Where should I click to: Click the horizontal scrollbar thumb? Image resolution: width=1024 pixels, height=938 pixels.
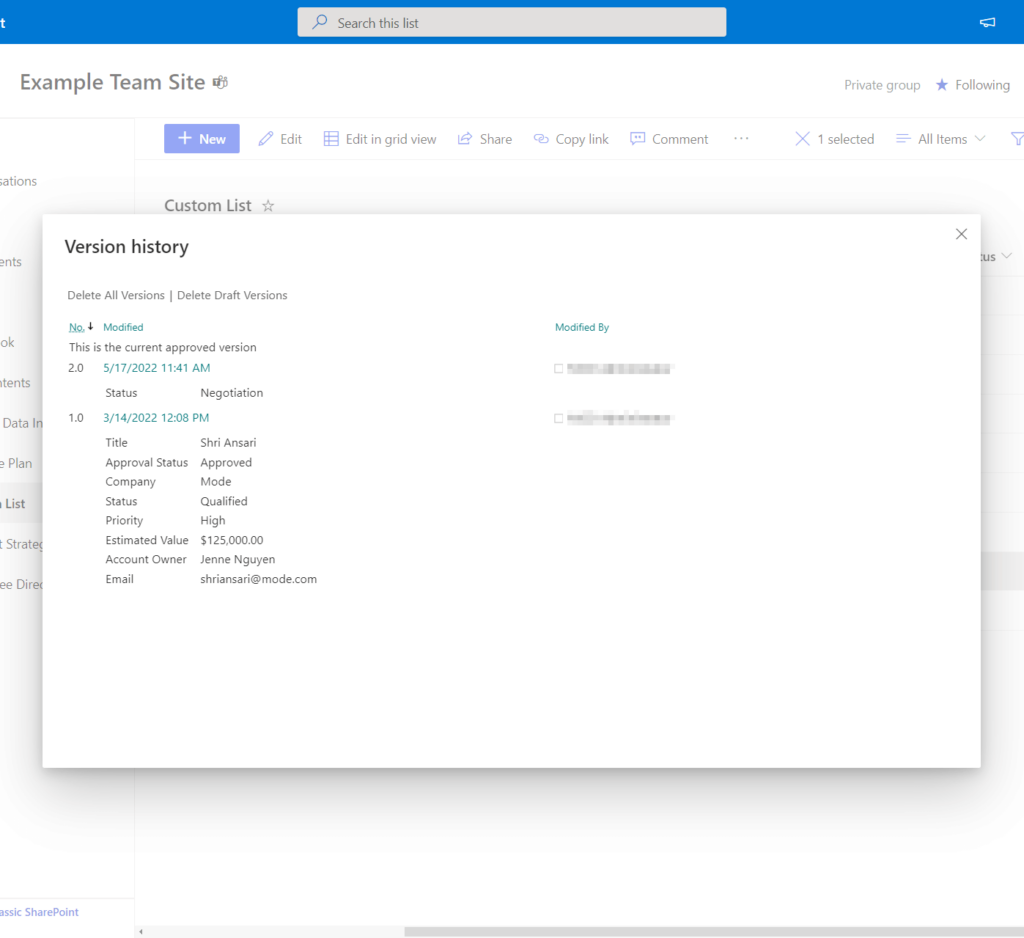(x=714, y=931)
